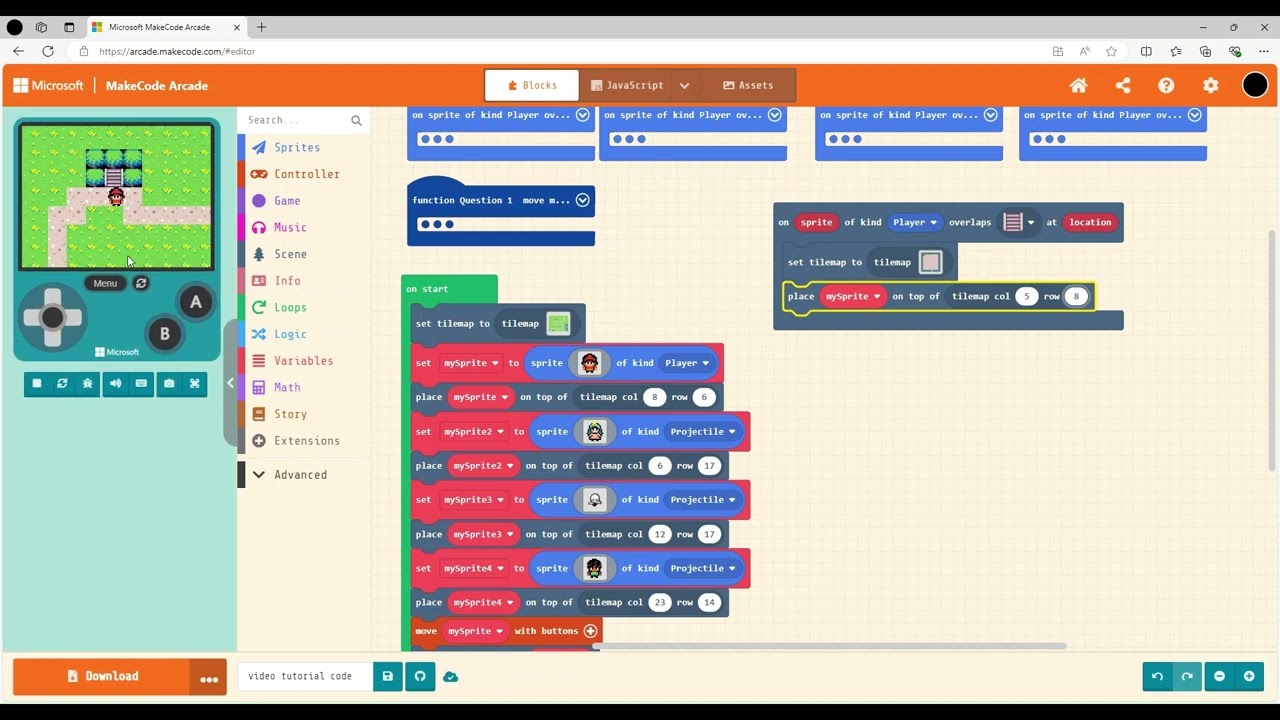Viewport: 1280px width, 720px height.
Task: Open the settings gear menu
Action: pos(1210,86)
